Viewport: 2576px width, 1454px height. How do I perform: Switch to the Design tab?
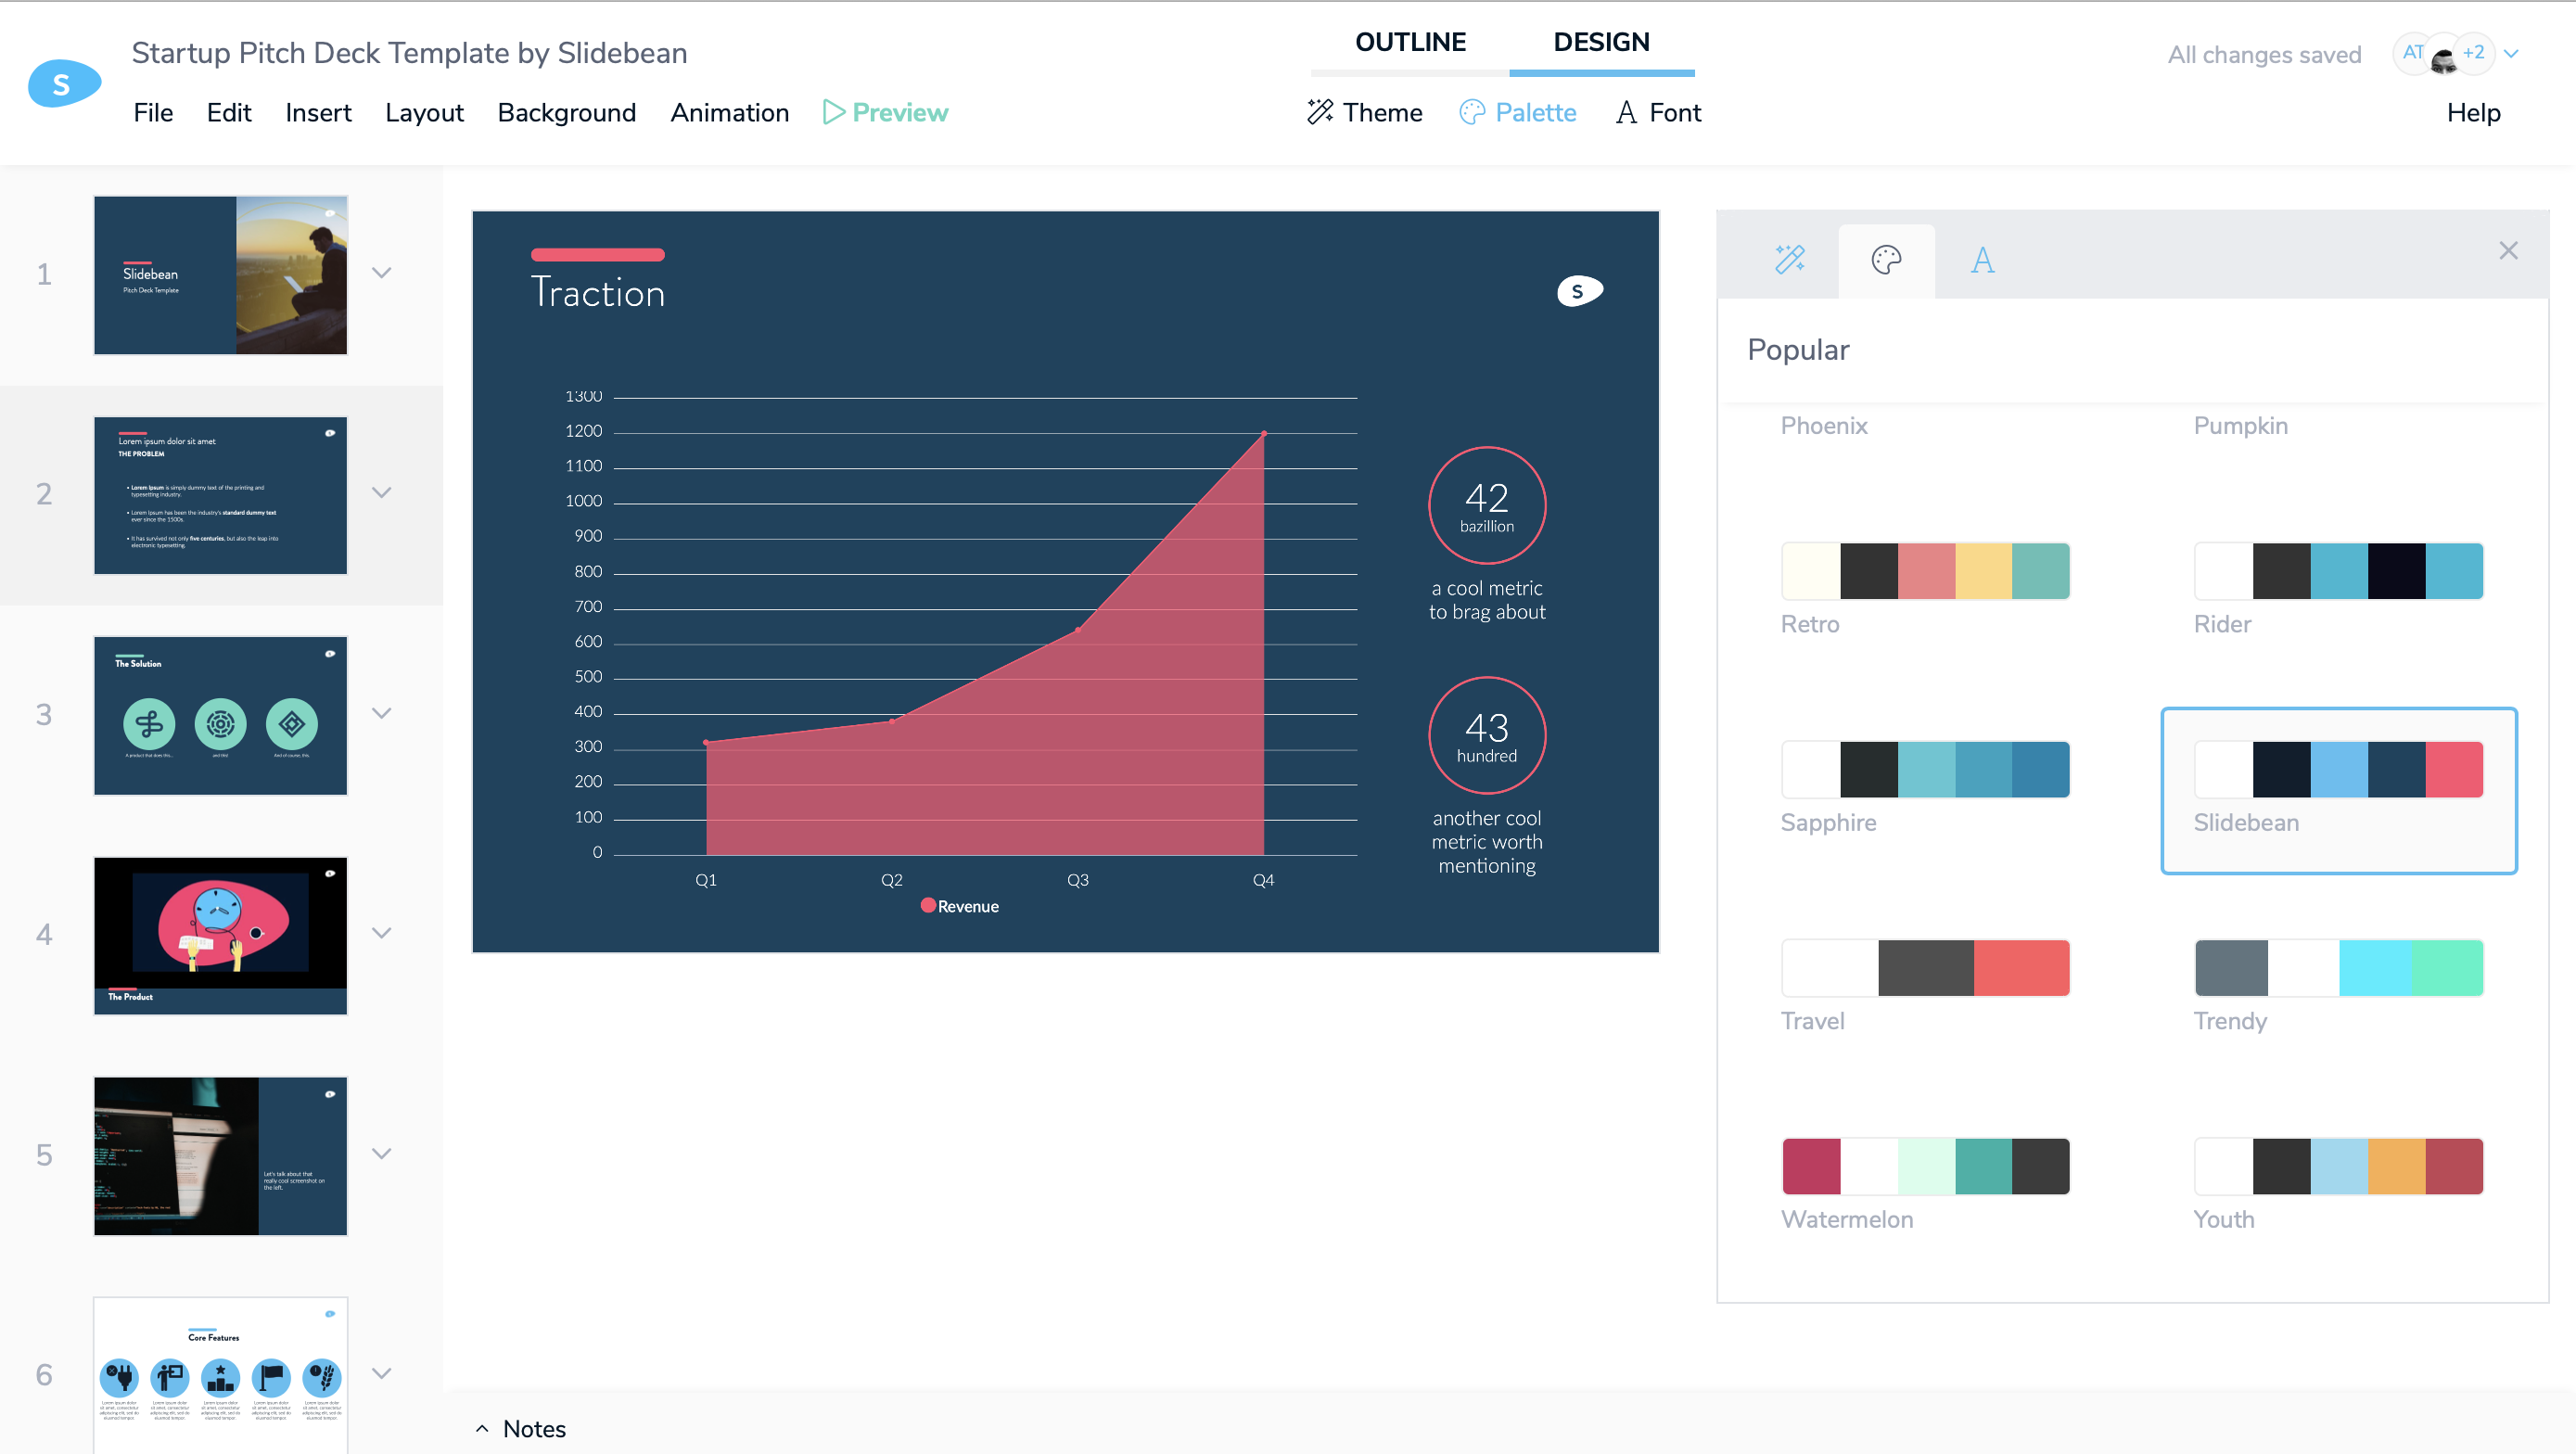click(1601, 41)
